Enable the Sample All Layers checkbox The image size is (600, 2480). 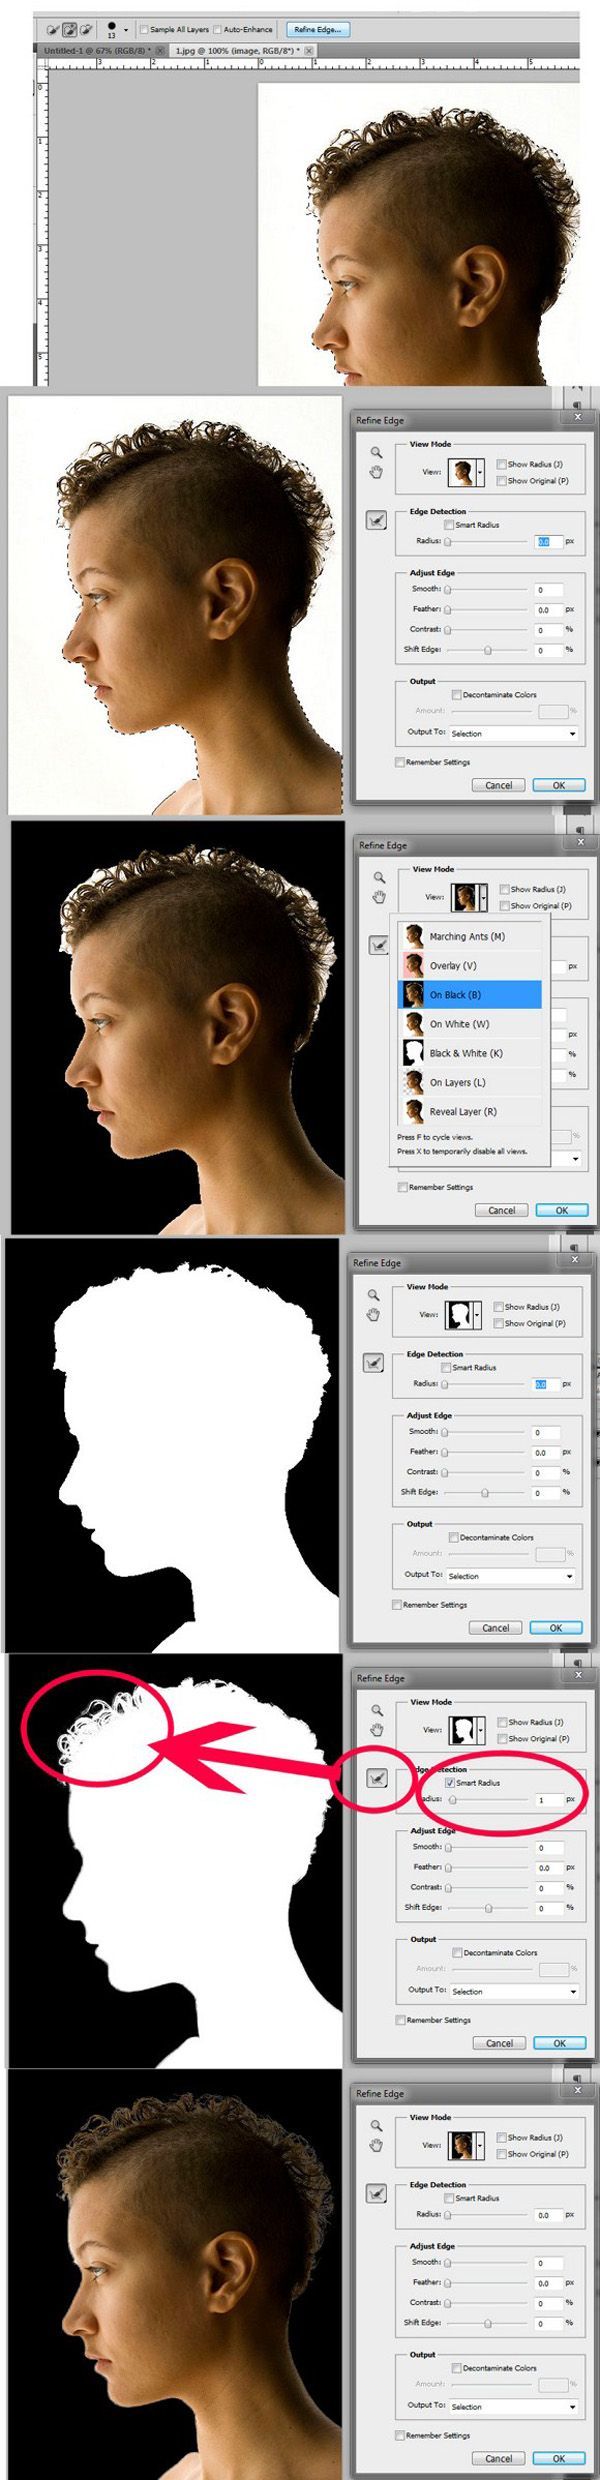pyautogui.click(x=144, y=30)
